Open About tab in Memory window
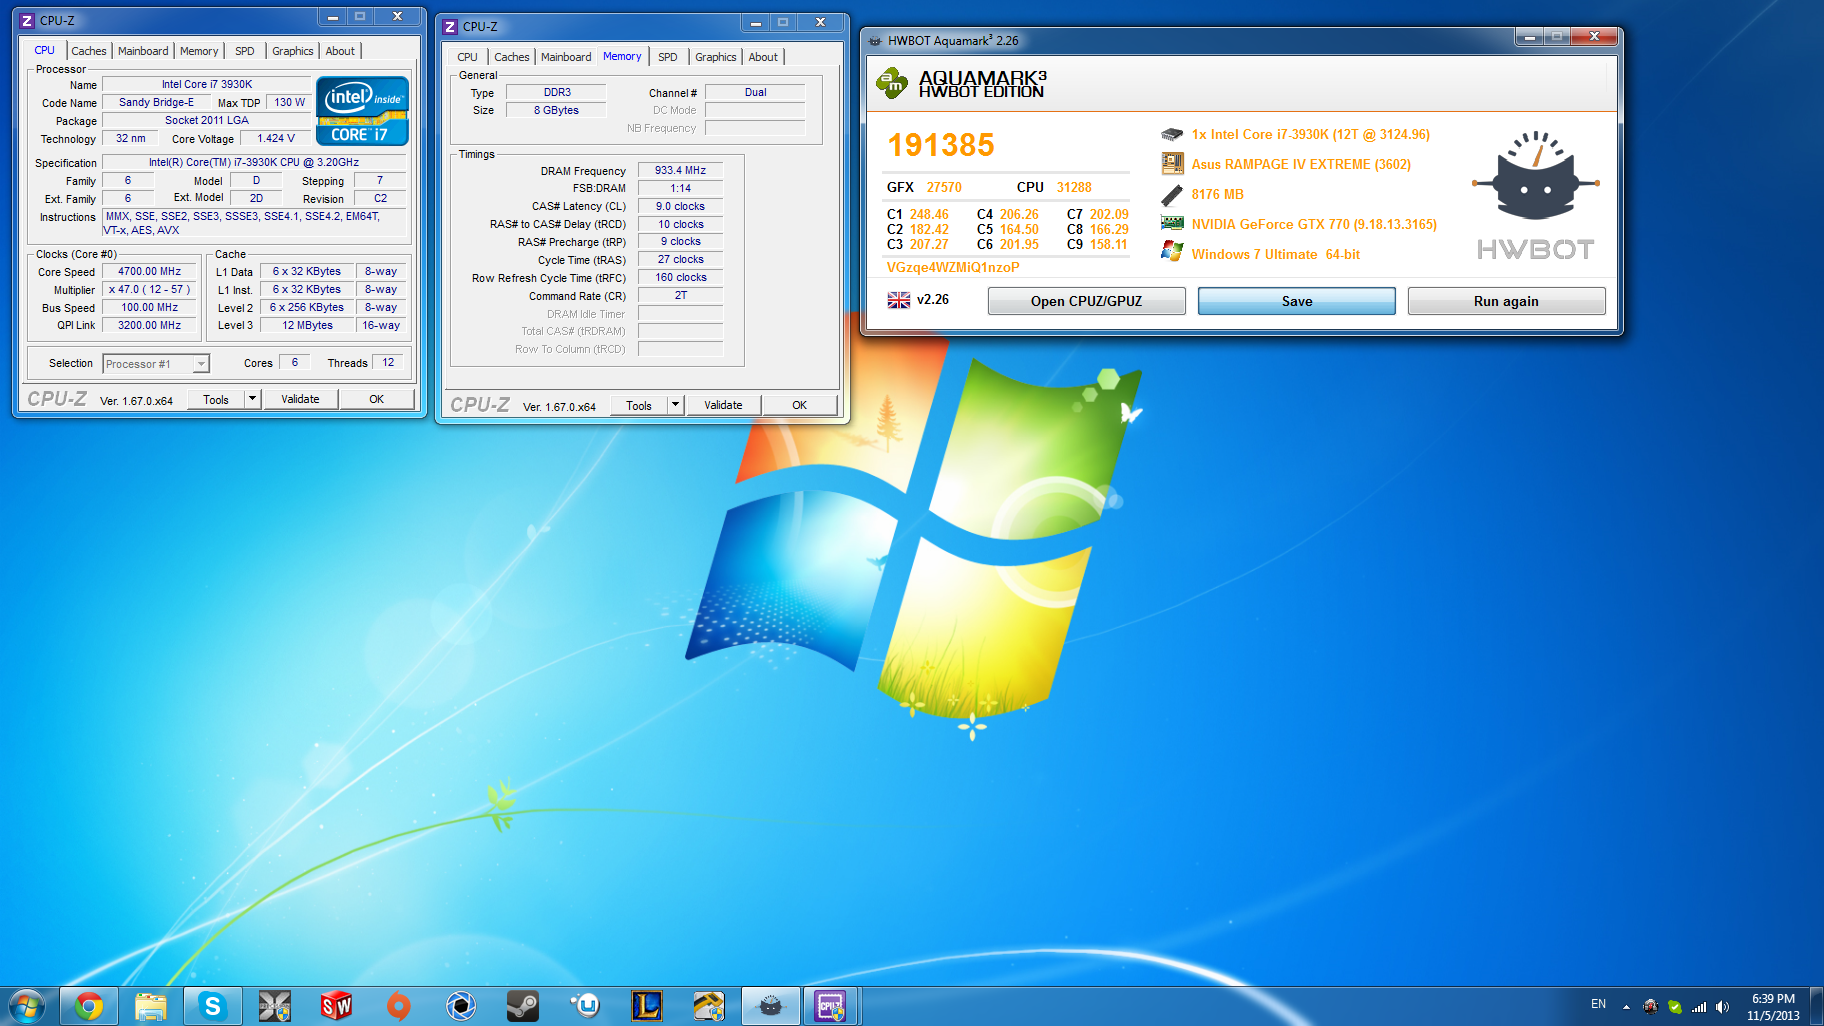The height and width of the screenshot is (1026, 1824). [763, 57]
